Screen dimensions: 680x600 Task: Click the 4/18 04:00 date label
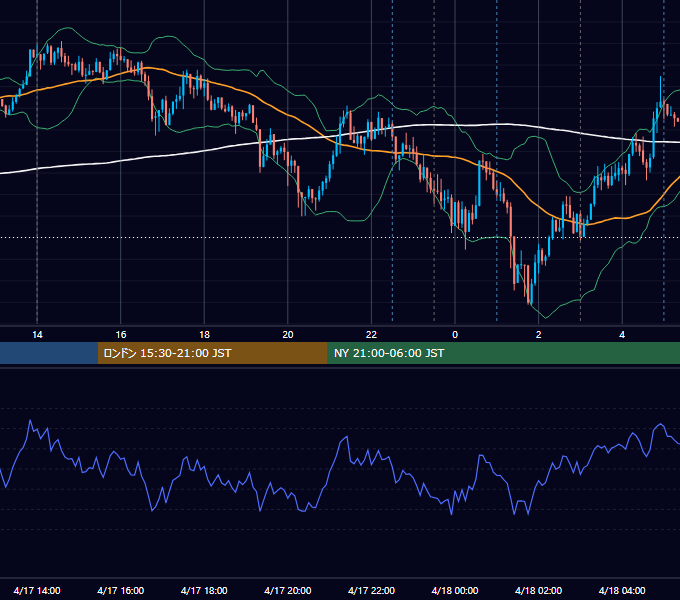[622, 590]
